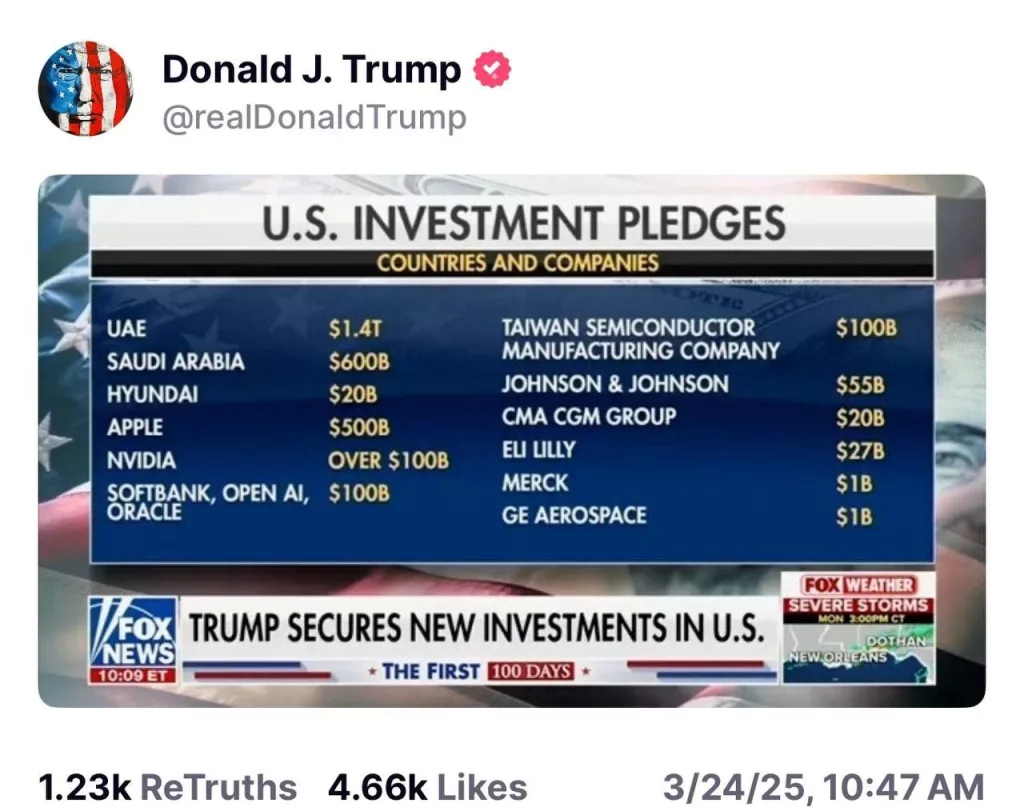View the 4.66k Likes list
Image resolution: width=1024 pixels, height=811 pixels.
[x=427, y=786]
